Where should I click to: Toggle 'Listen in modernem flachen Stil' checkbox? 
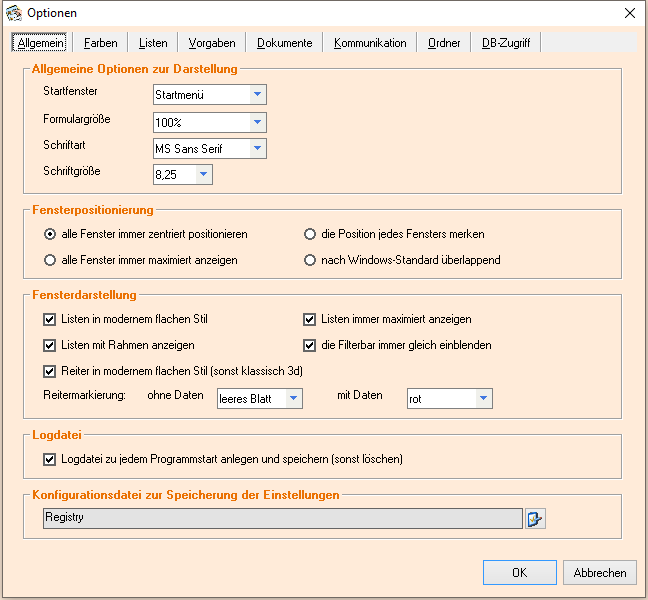click(50, 320)
